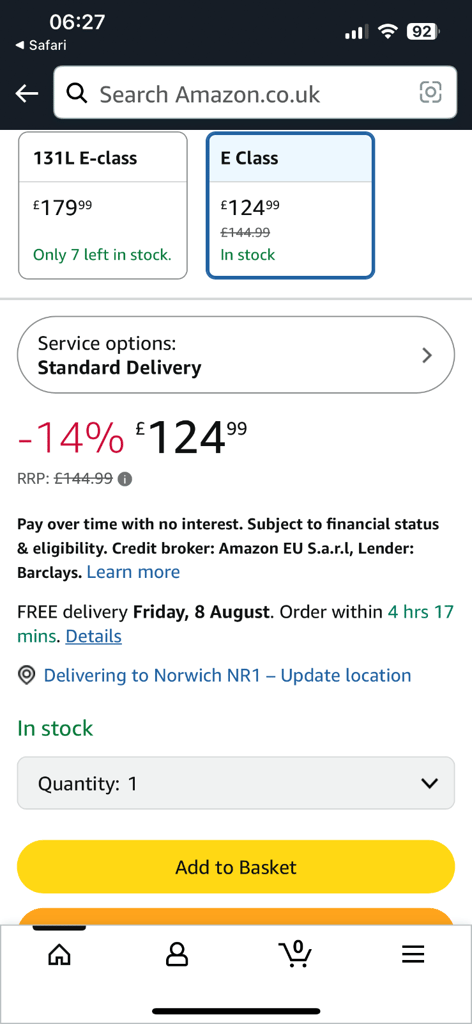Screen dimensions: 472x1024
Task: Open the account profile icon
Action: (x=176, y=955)
